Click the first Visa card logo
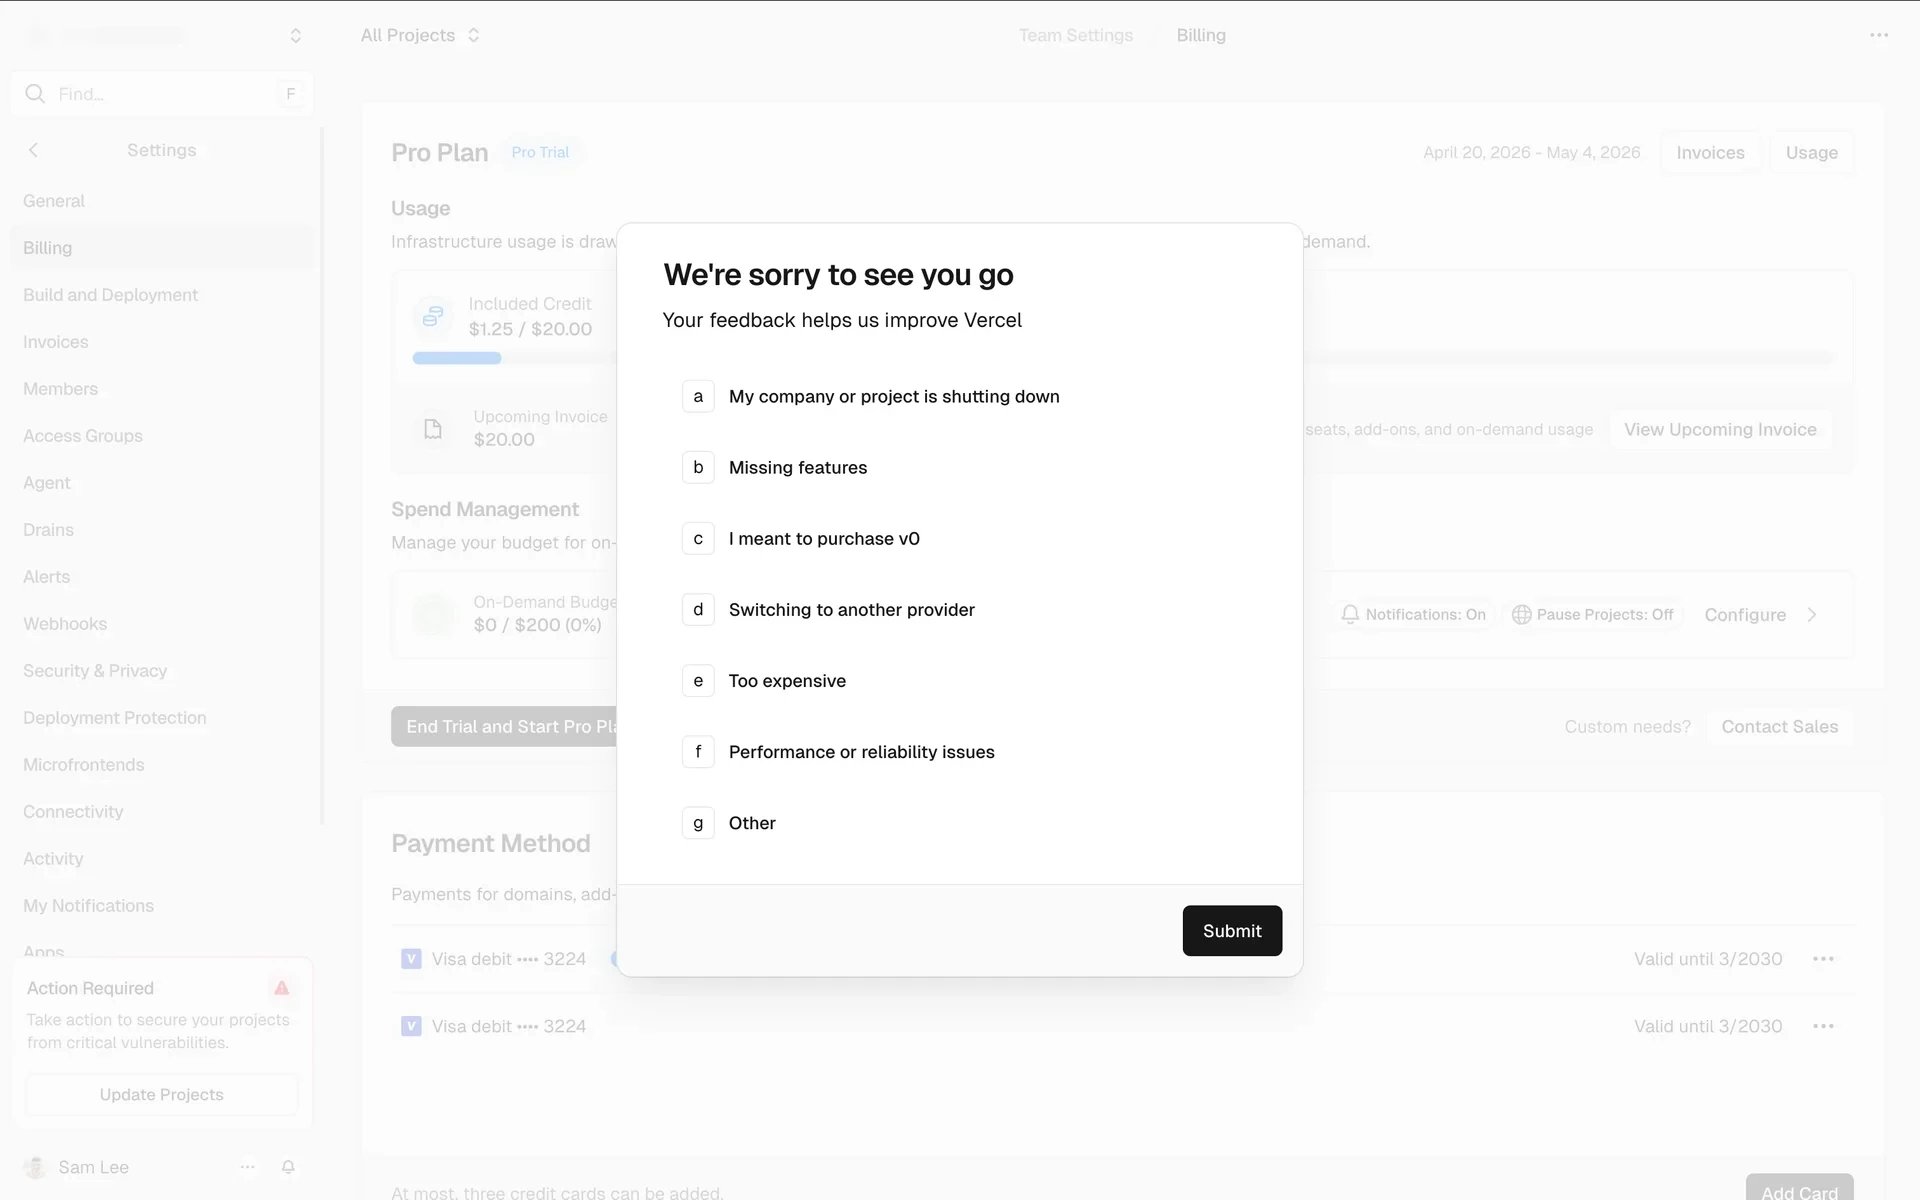Screen dimensions: 1920x1200 click(411, 959)
